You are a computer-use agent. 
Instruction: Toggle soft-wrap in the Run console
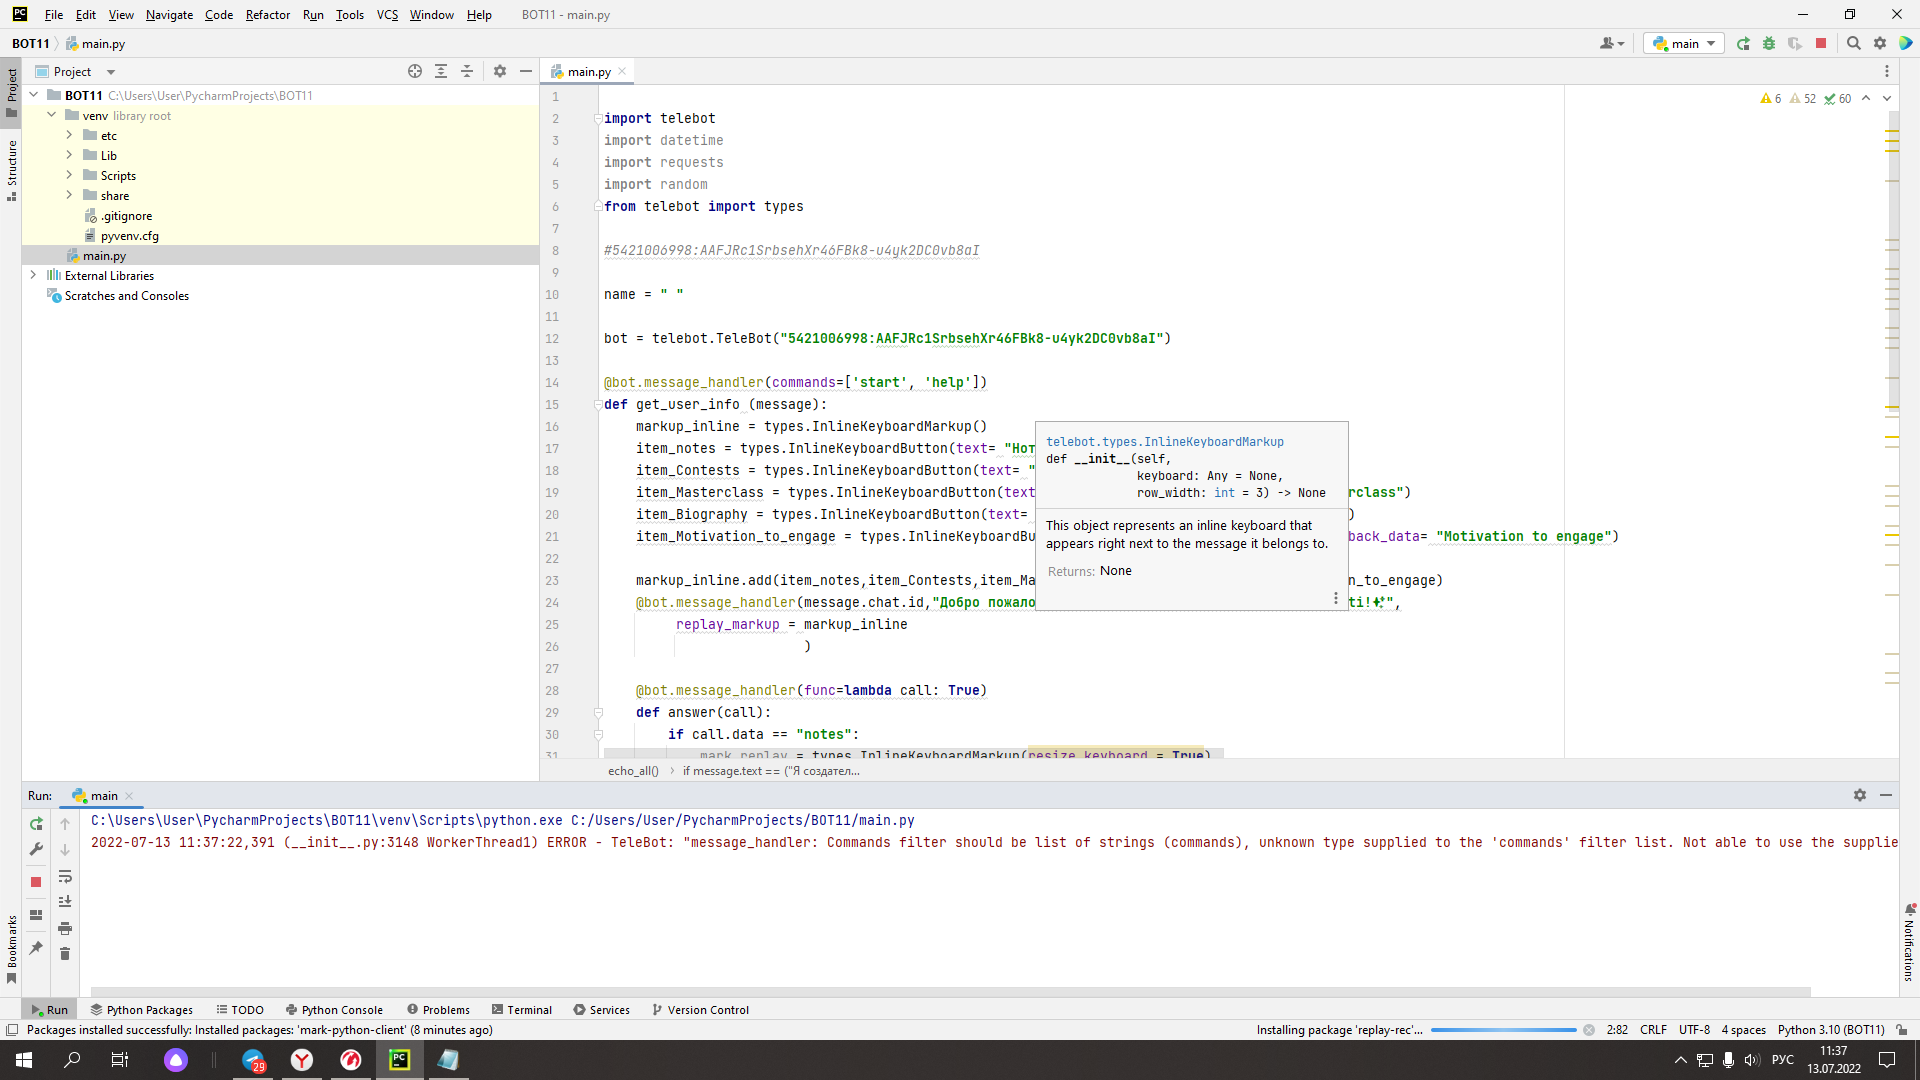click(x=65, y=877)
